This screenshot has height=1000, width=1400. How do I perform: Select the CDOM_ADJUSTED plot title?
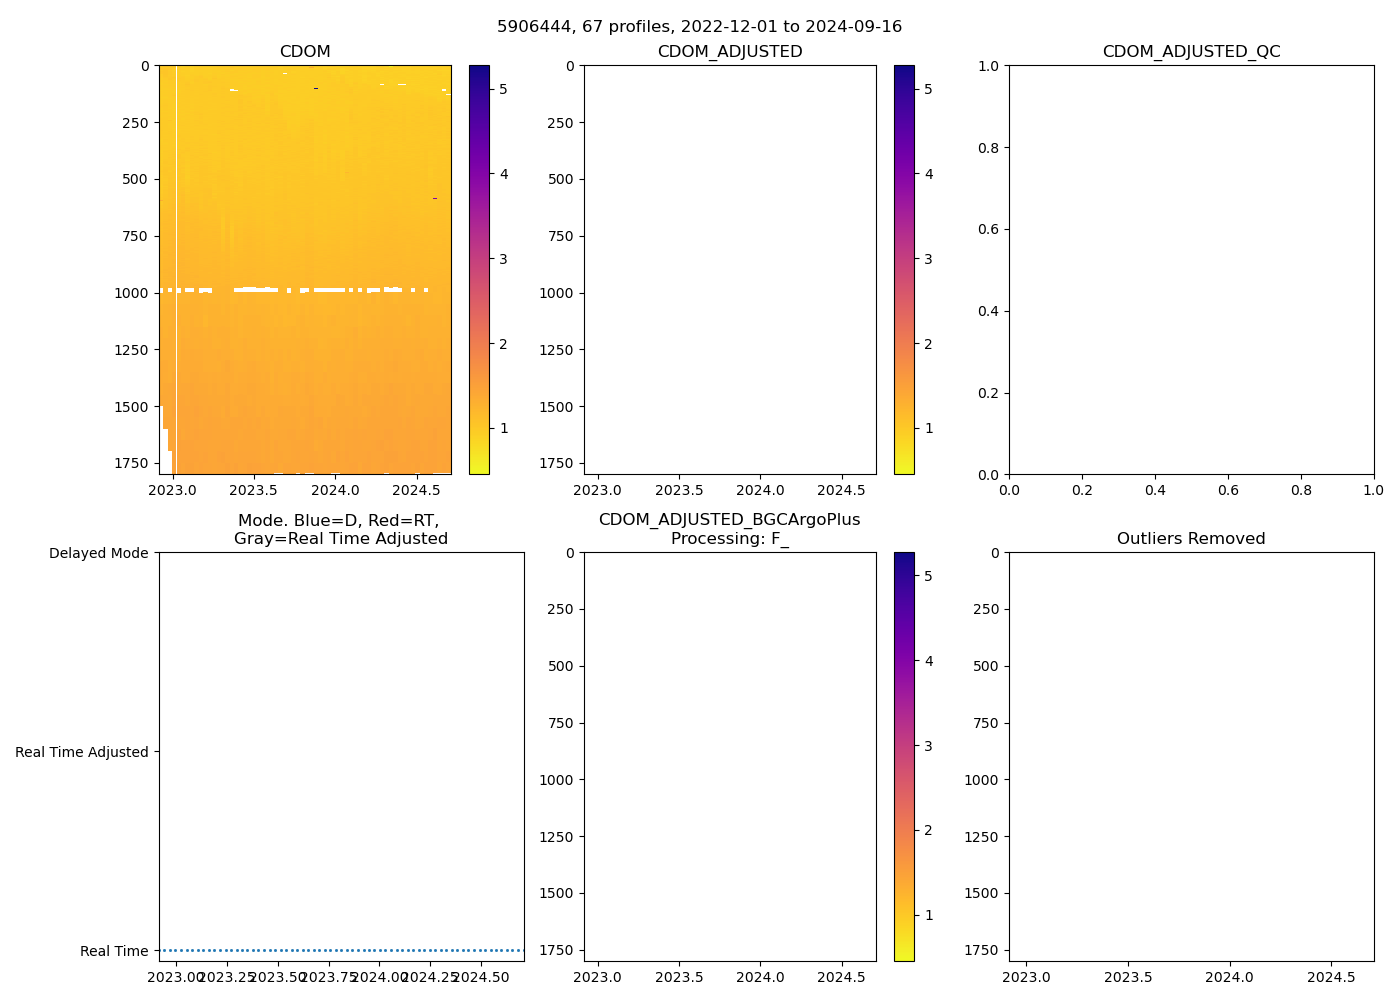click(x=730, y=52)
